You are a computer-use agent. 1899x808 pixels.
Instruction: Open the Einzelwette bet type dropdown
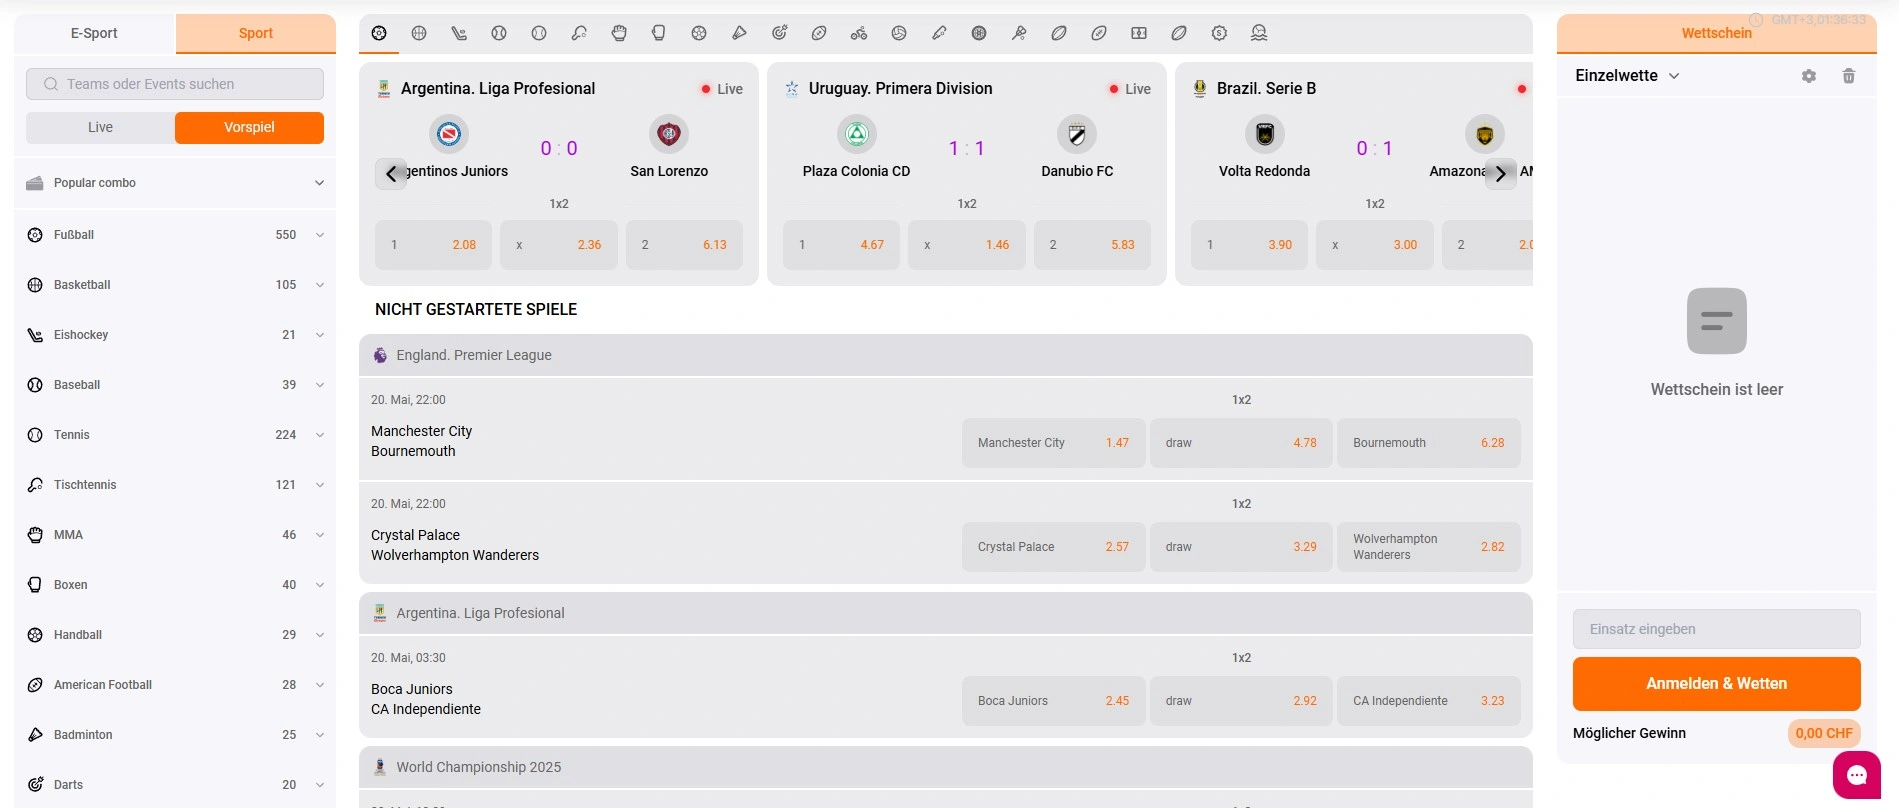click(1627, 76)
